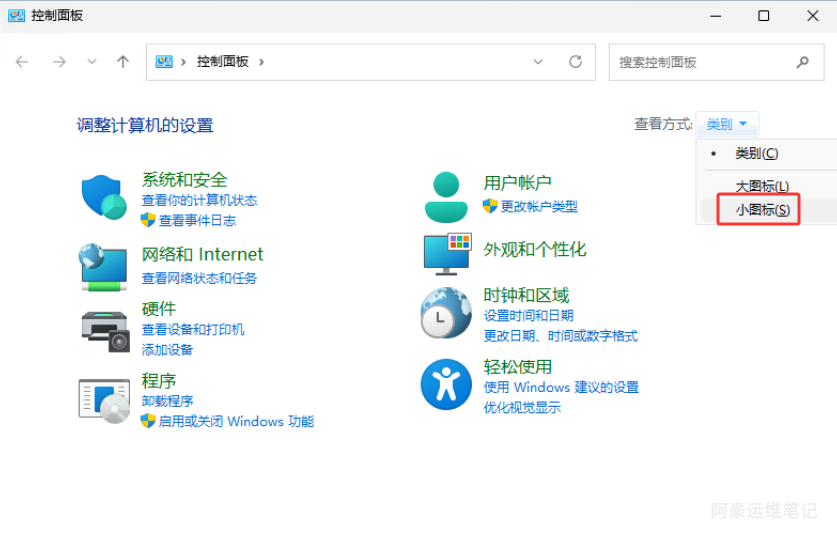Open 启用或关闭 Windows 功能 link
837x537 pixels.
(236, 421)
